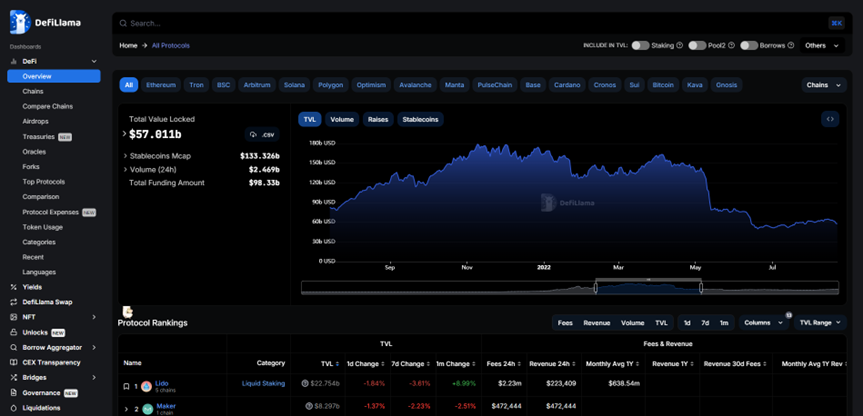This screenshot has width=863, height=416.
Task: Toggle Borrows inclusion in TVL
Action: pyautogui.click(x=749, y=46)
